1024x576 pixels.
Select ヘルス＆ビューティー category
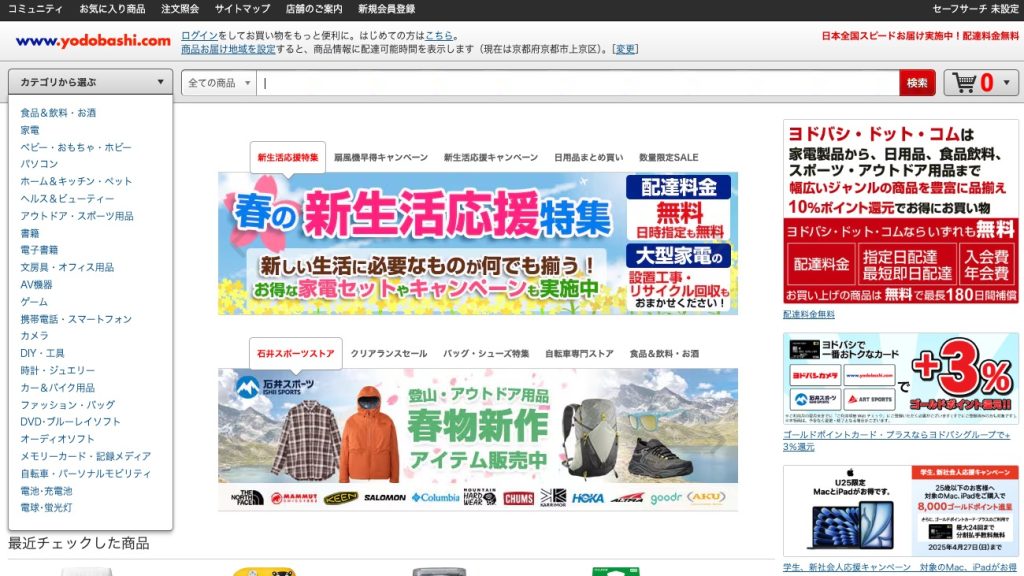coord(67,199)
